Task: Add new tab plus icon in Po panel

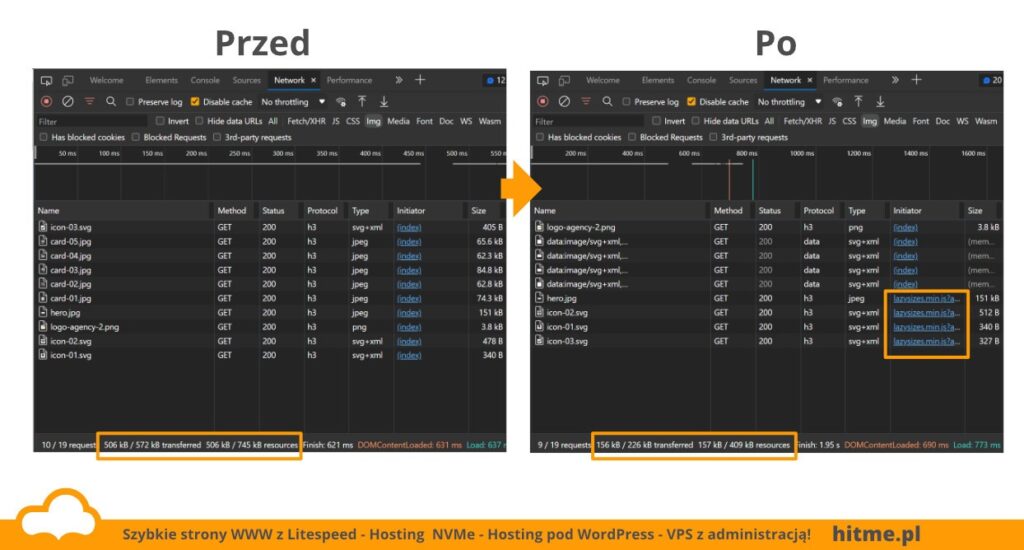Action: (x=916, y=80)
